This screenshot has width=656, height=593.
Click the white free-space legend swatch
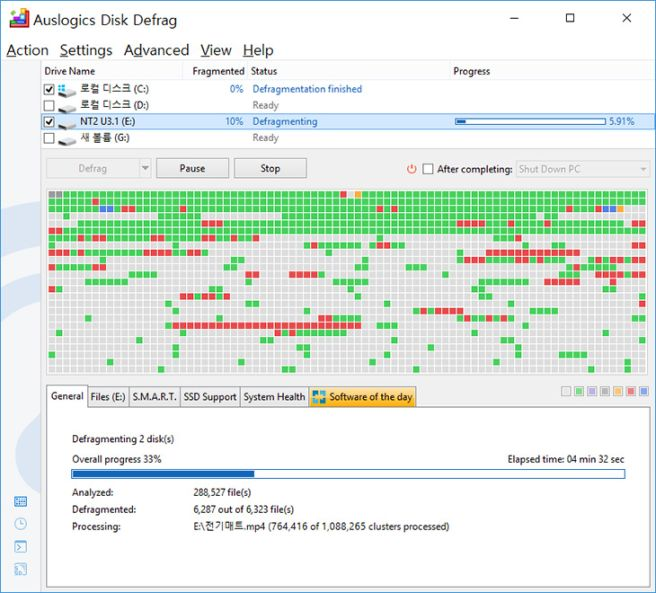pos(566,391)
